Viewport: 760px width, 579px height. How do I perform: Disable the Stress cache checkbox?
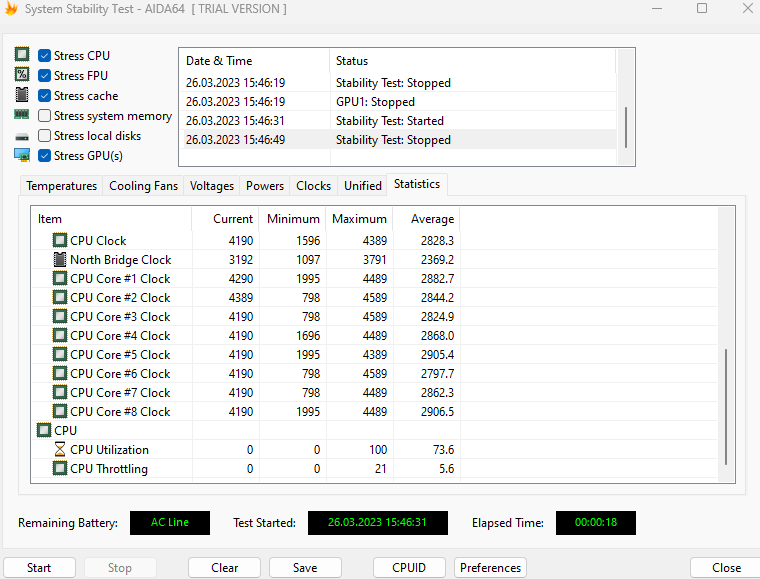coord(44,95)
